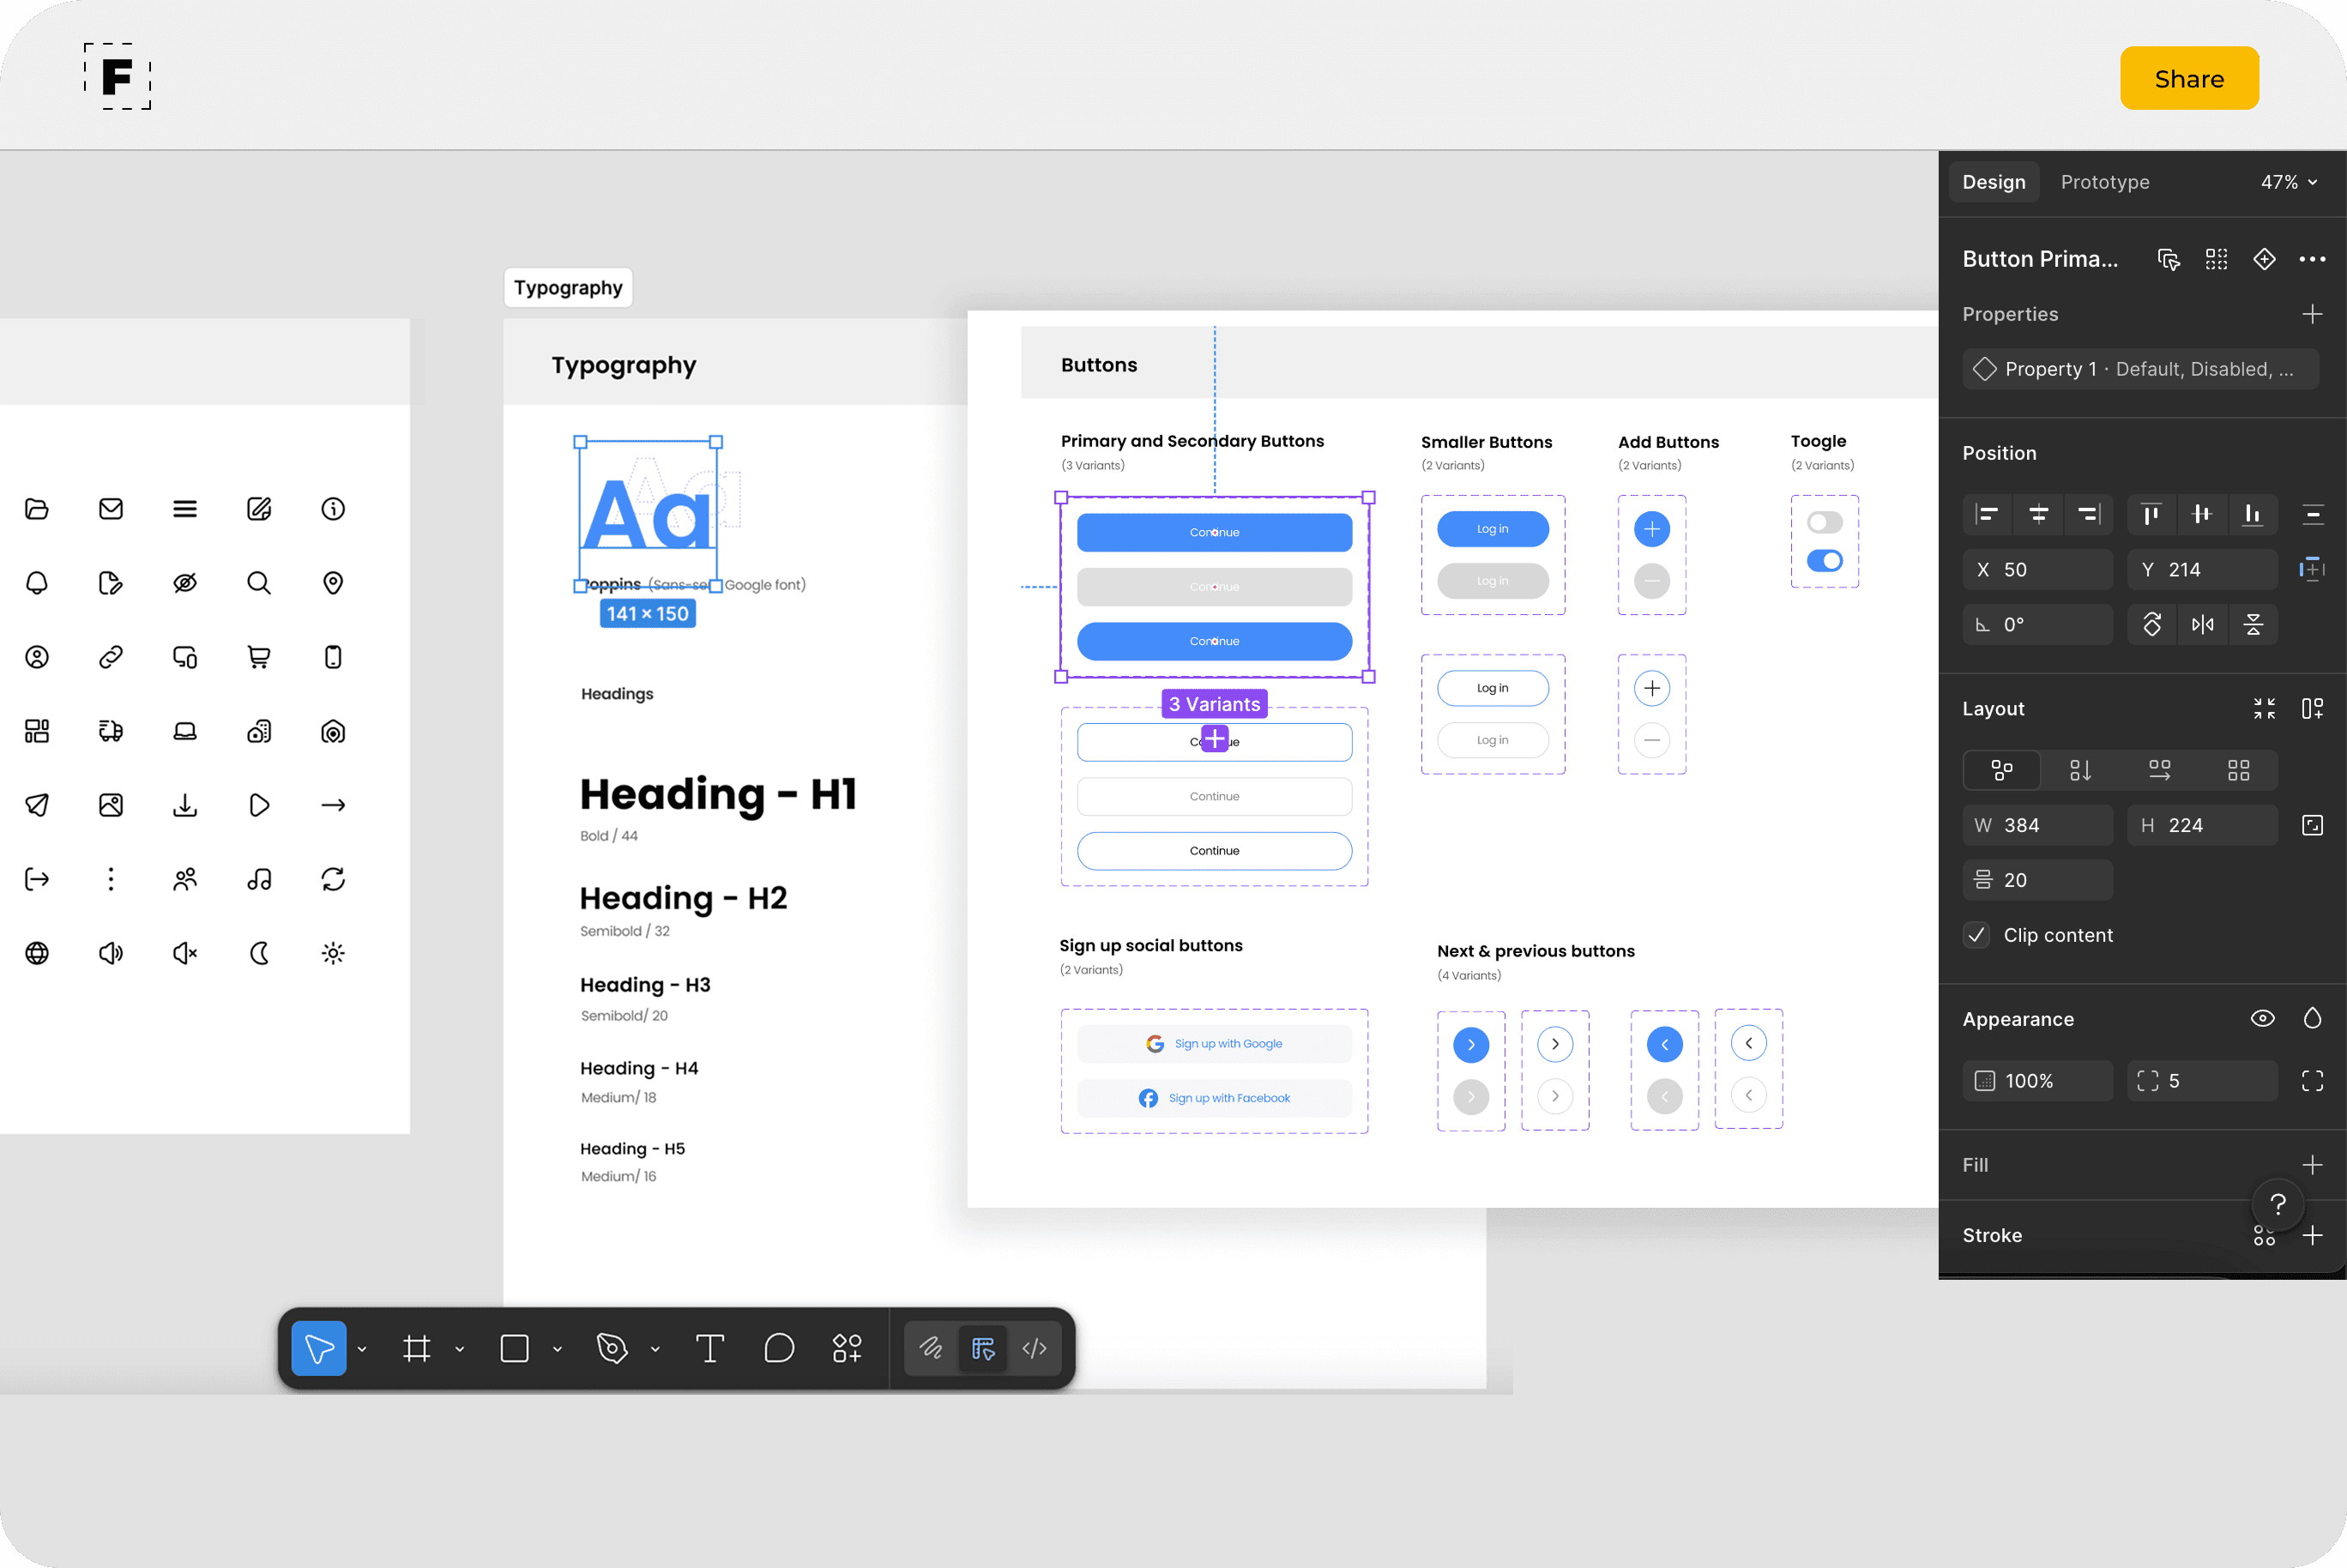Expand Move tool options chevron
Screen dimensions: 2347x1568
[362, 1349]
